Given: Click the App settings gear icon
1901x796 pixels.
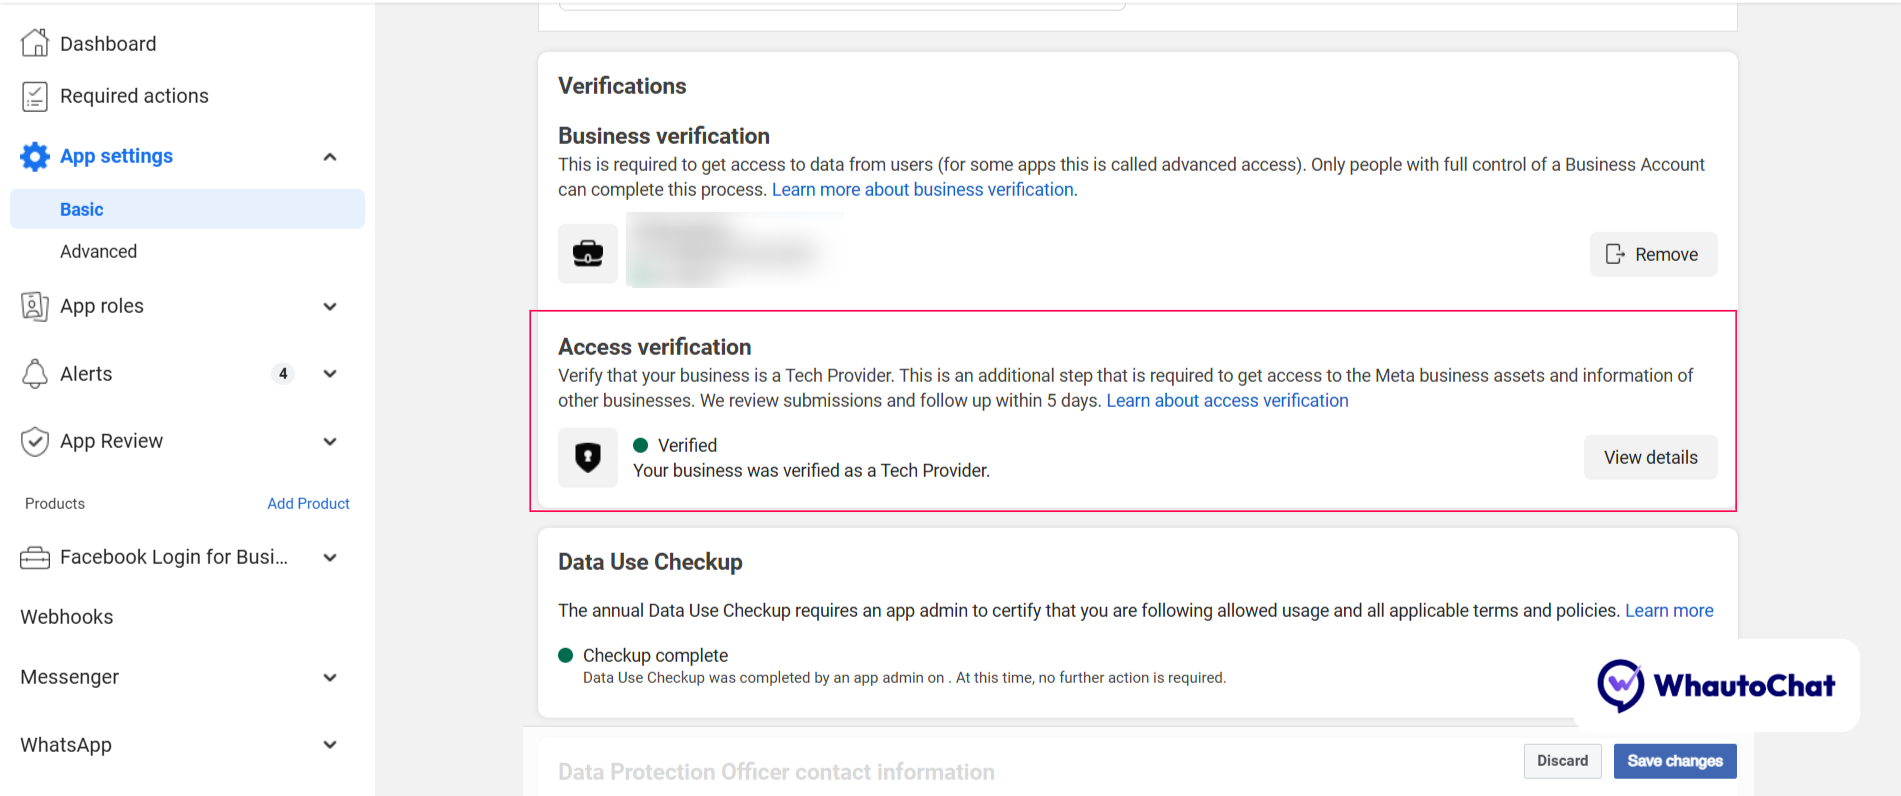Looking at the screenshot, I should click(34, 156).
